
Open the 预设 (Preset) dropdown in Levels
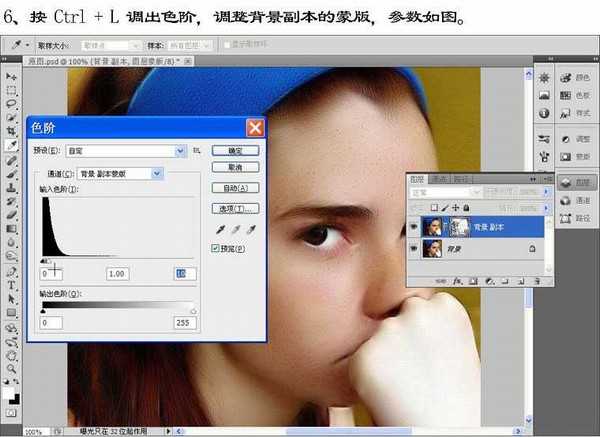(181, 151)
